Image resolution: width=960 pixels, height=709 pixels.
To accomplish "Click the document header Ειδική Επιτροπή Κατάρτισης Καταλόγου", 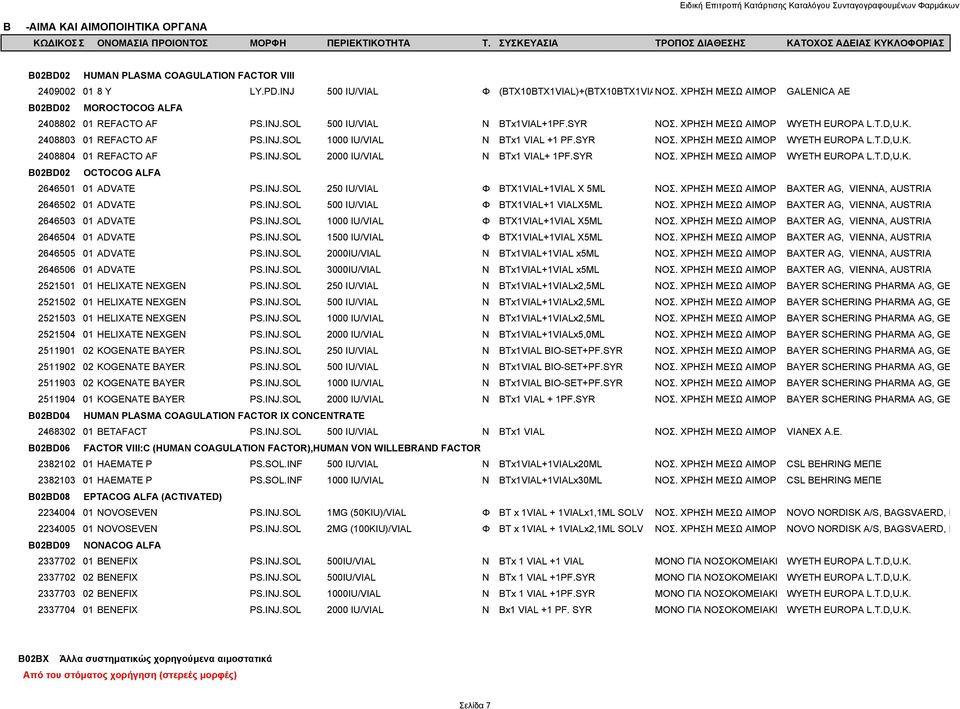I will click(x=755, y=6).
